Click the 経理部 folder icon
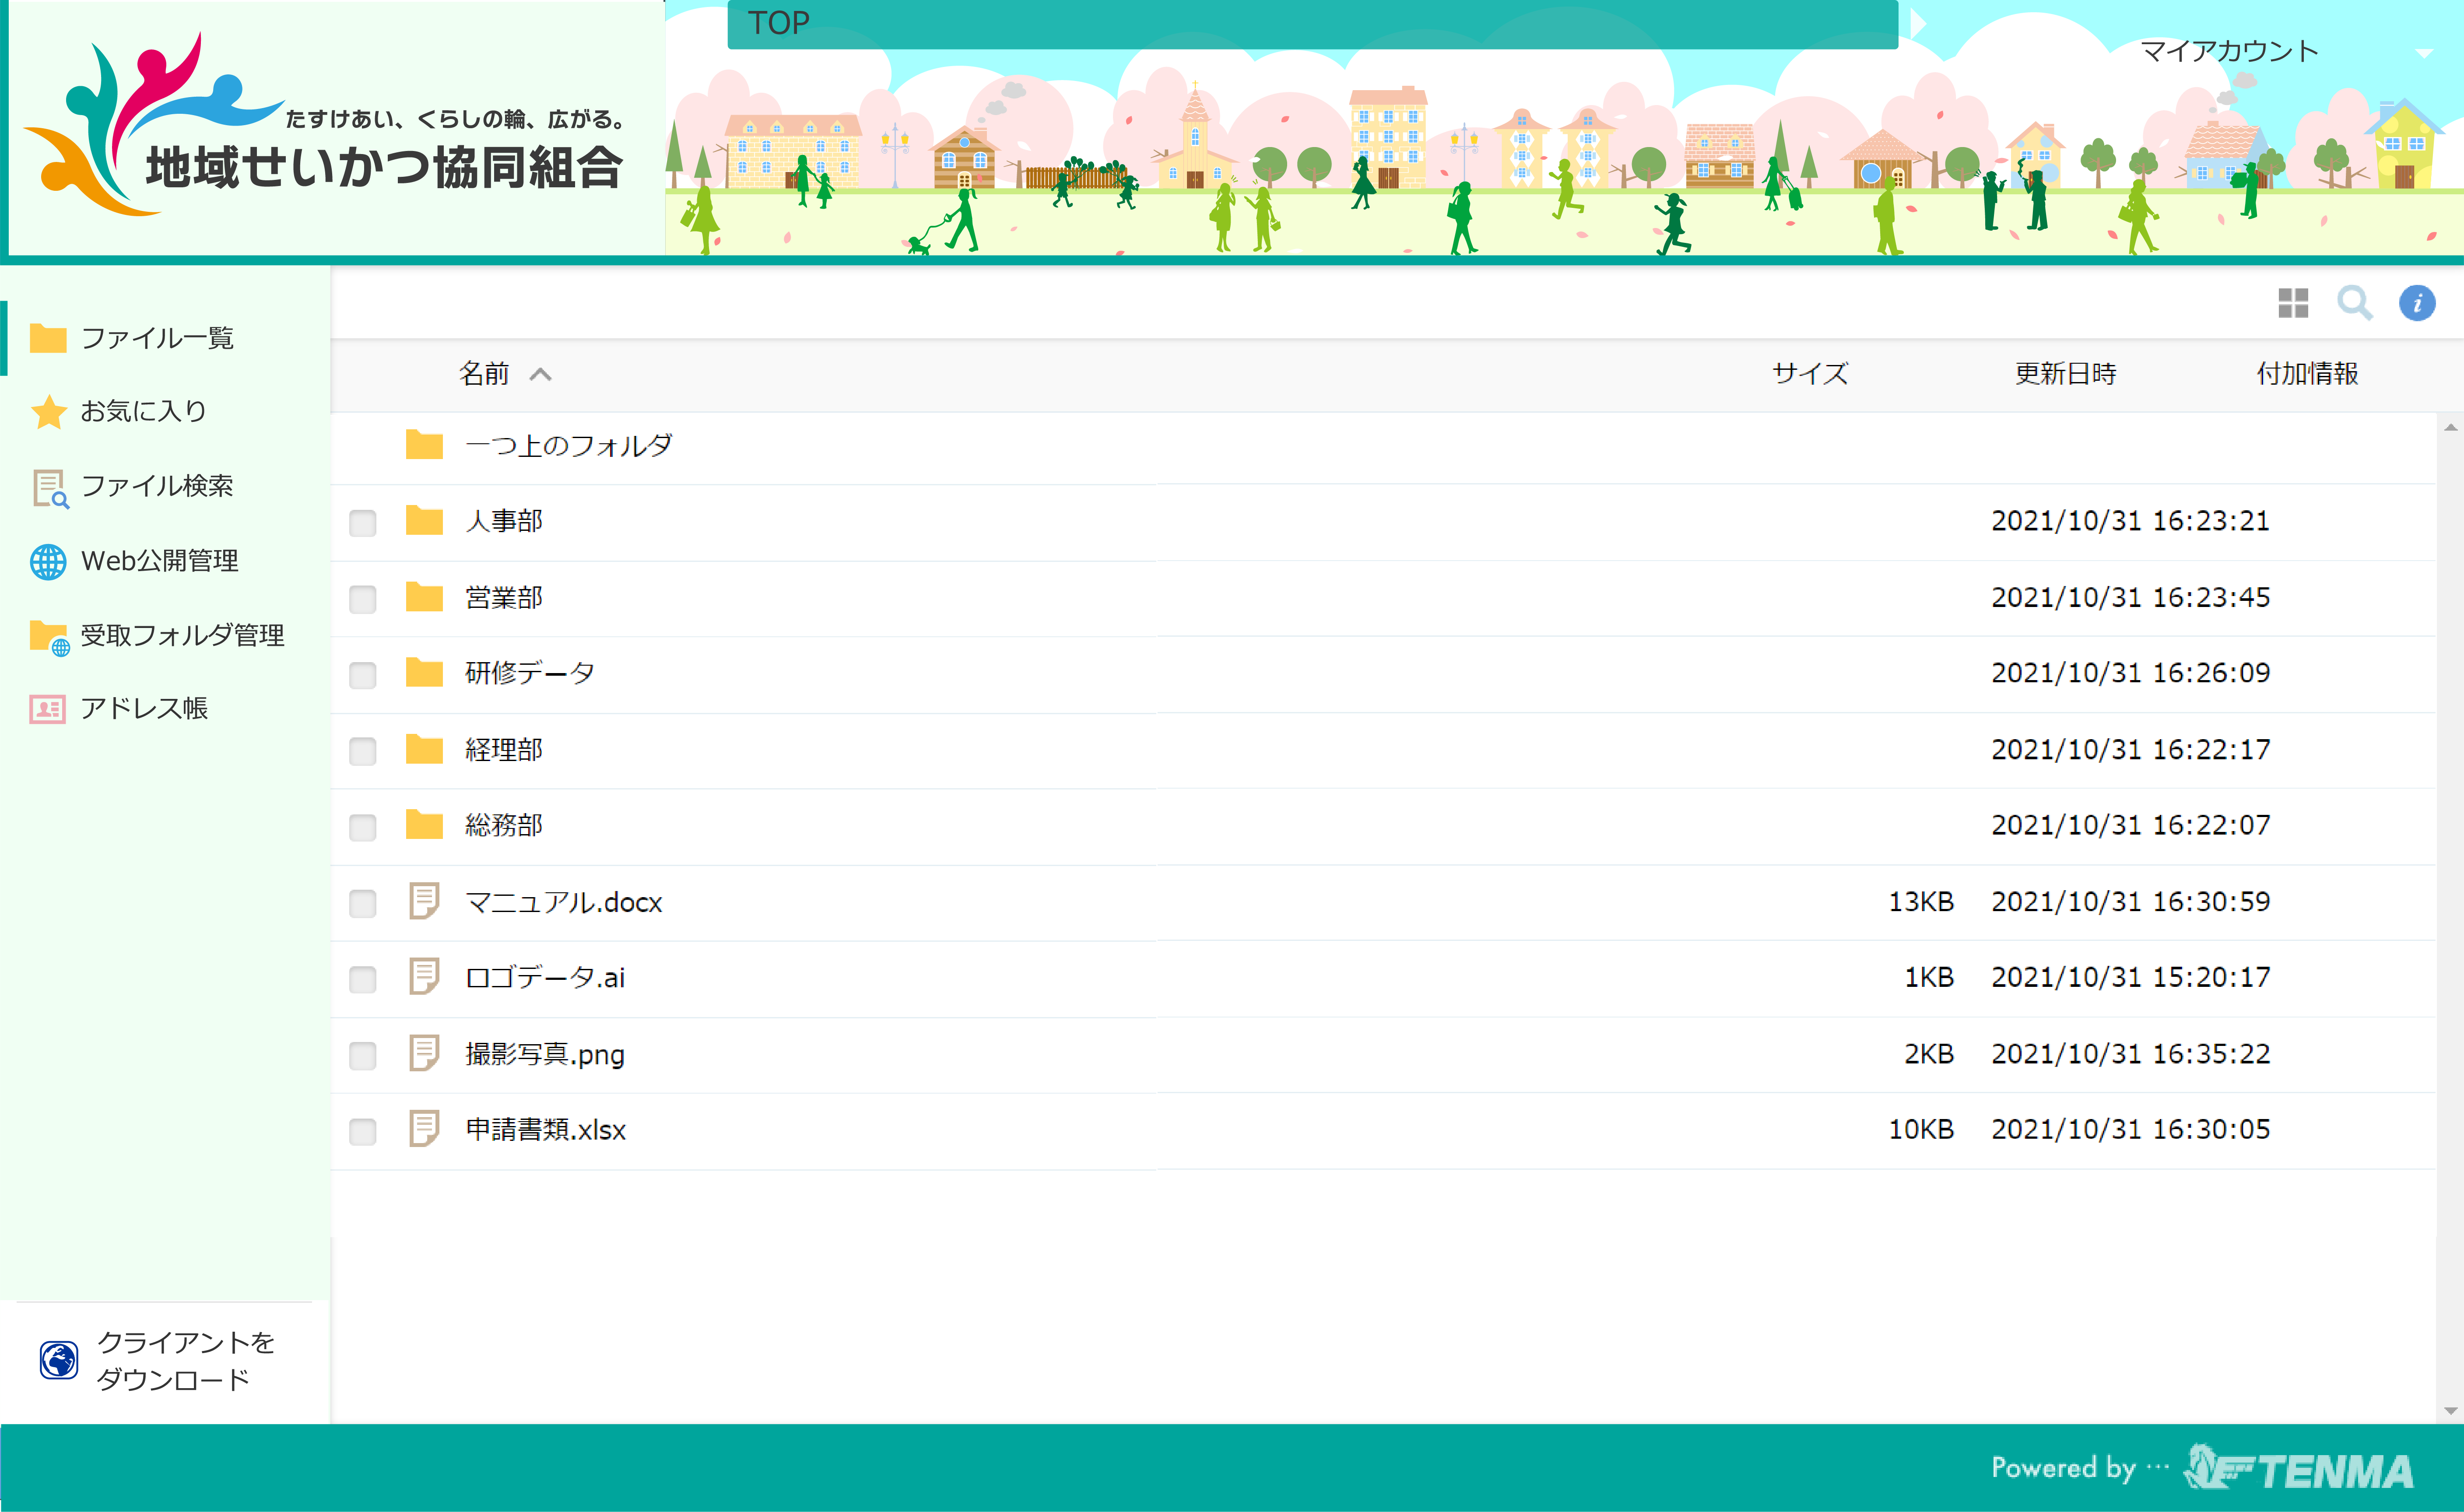2464x1512 pixels. point(424,749)
